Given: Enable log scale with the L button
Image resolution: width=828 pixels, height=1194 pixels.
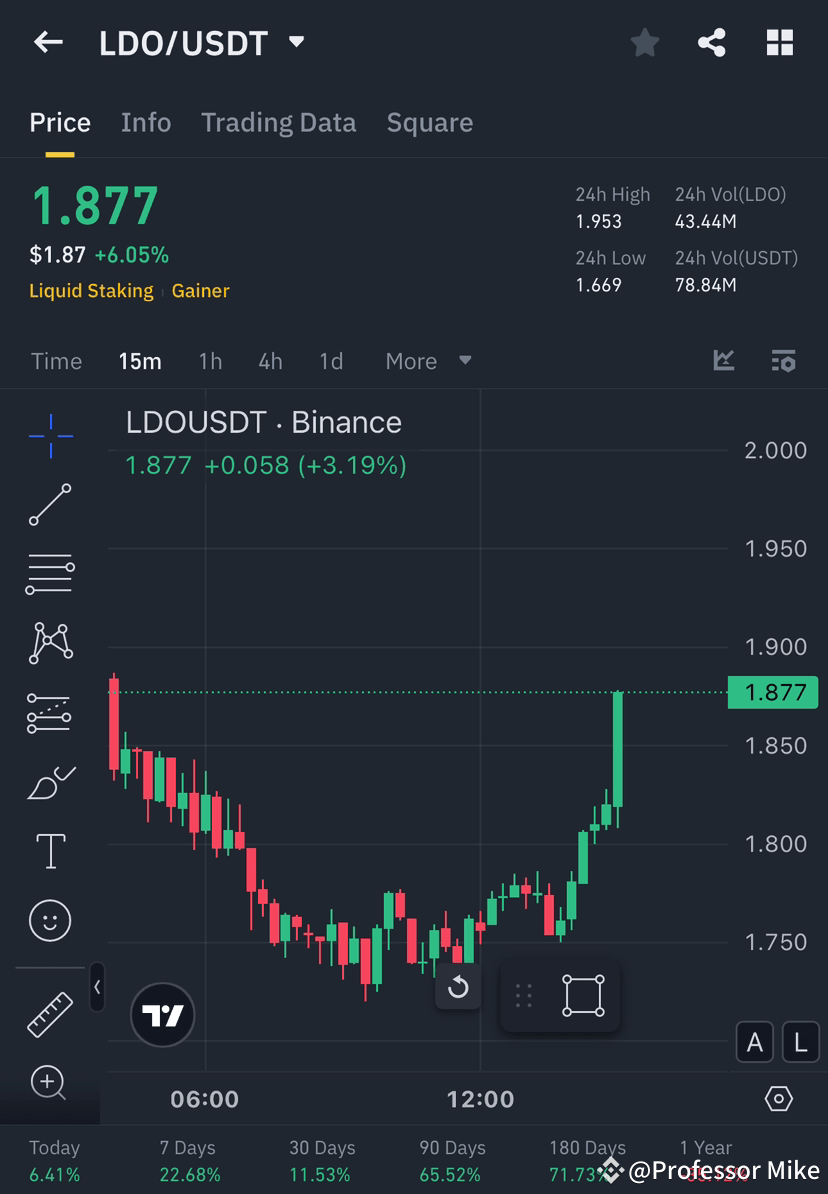Looking at the screenshot, I should click(x=800, y=1042).
